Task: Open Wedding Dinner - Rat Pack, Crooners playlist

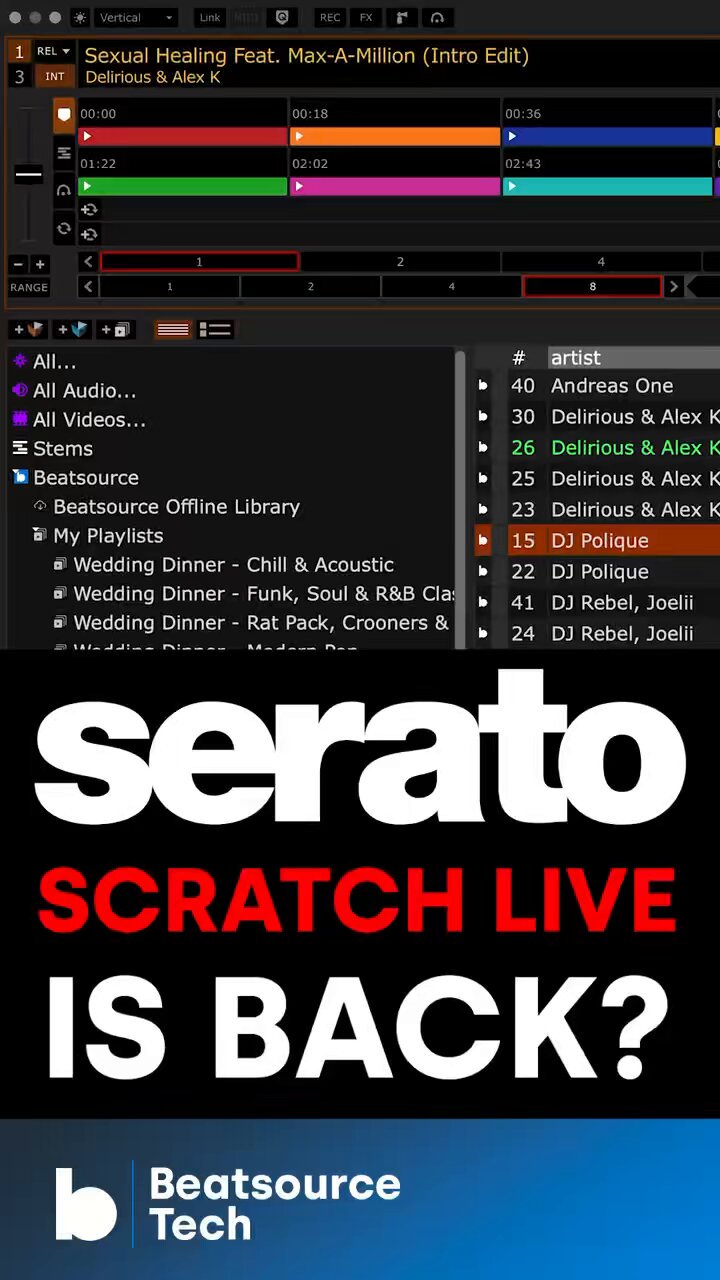Action: coord(260,623)
